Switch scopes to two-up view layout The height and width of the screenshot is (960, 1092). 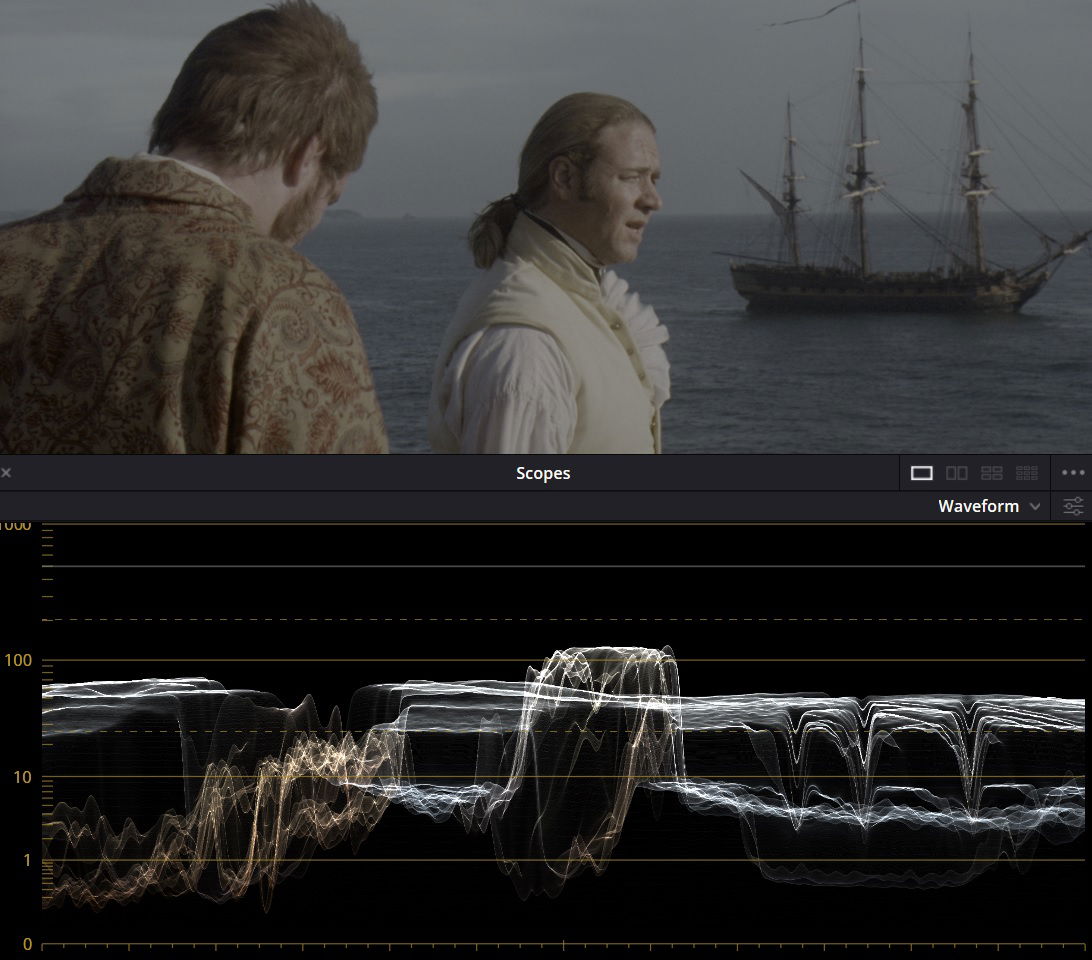(x=956, y=474)
